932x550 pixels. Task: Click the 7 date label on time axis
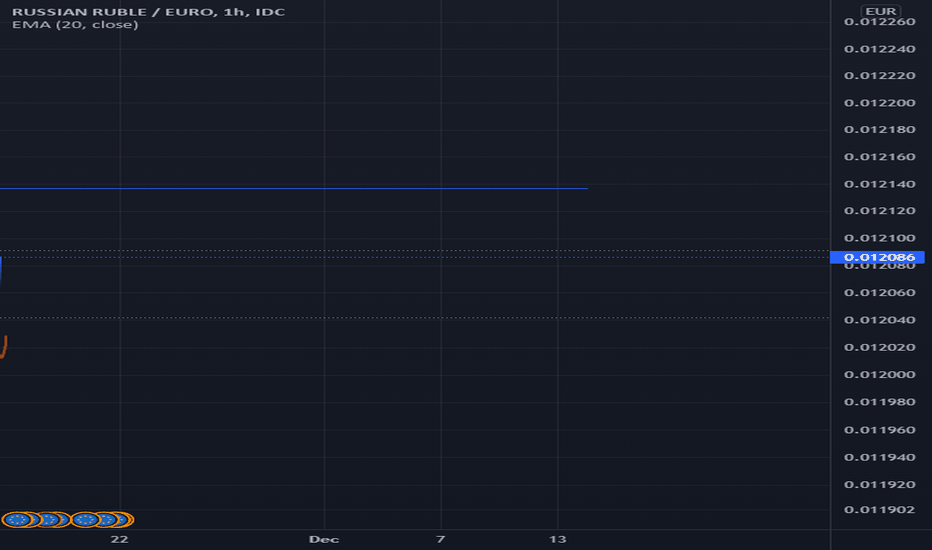(x=440, y=539)
